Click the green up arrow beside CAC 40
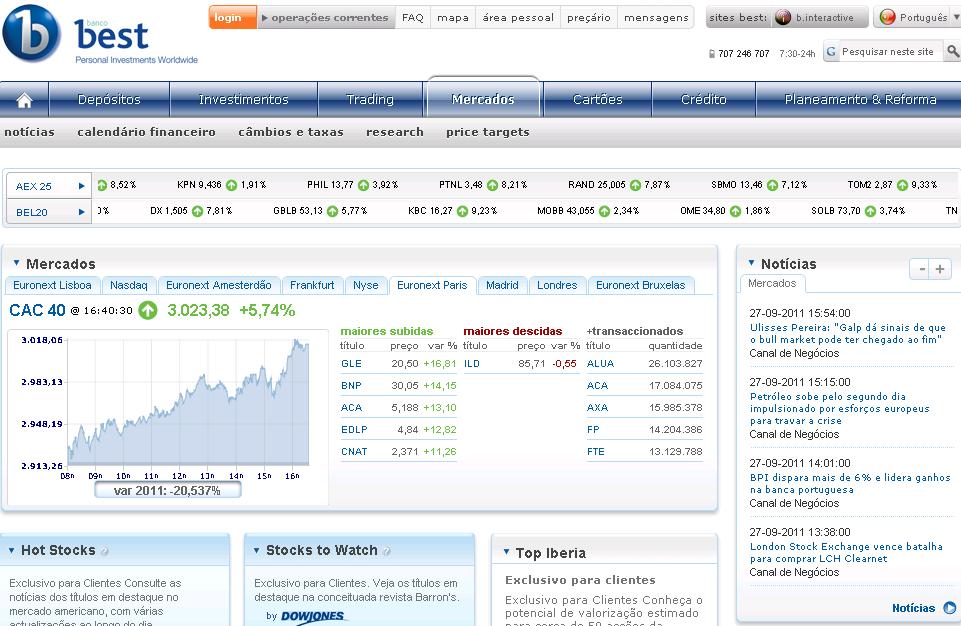This screenshot has width=961, height=626. (x=148, y=310)
